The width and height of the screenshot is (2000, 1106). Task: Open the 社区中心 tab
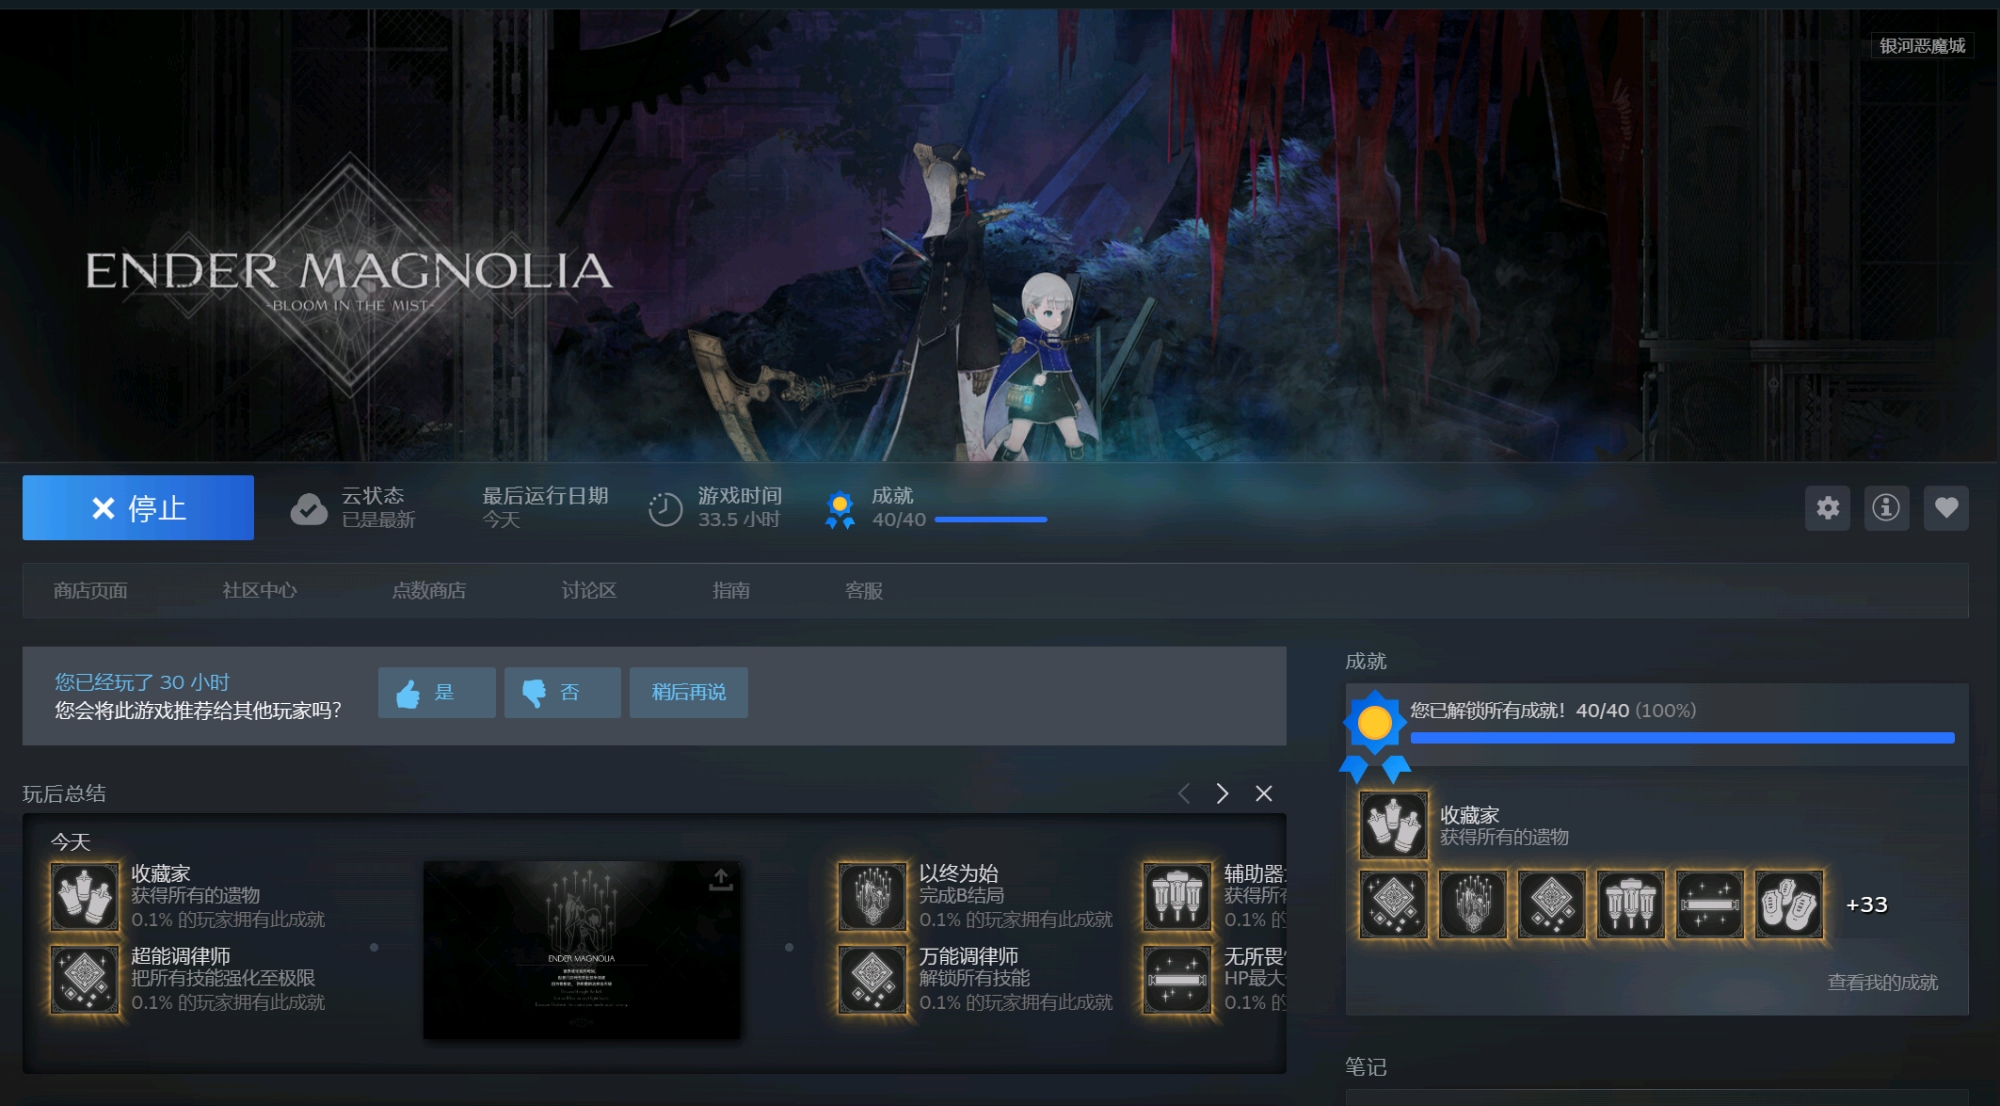pyautogui.click(x=260, y=590)
